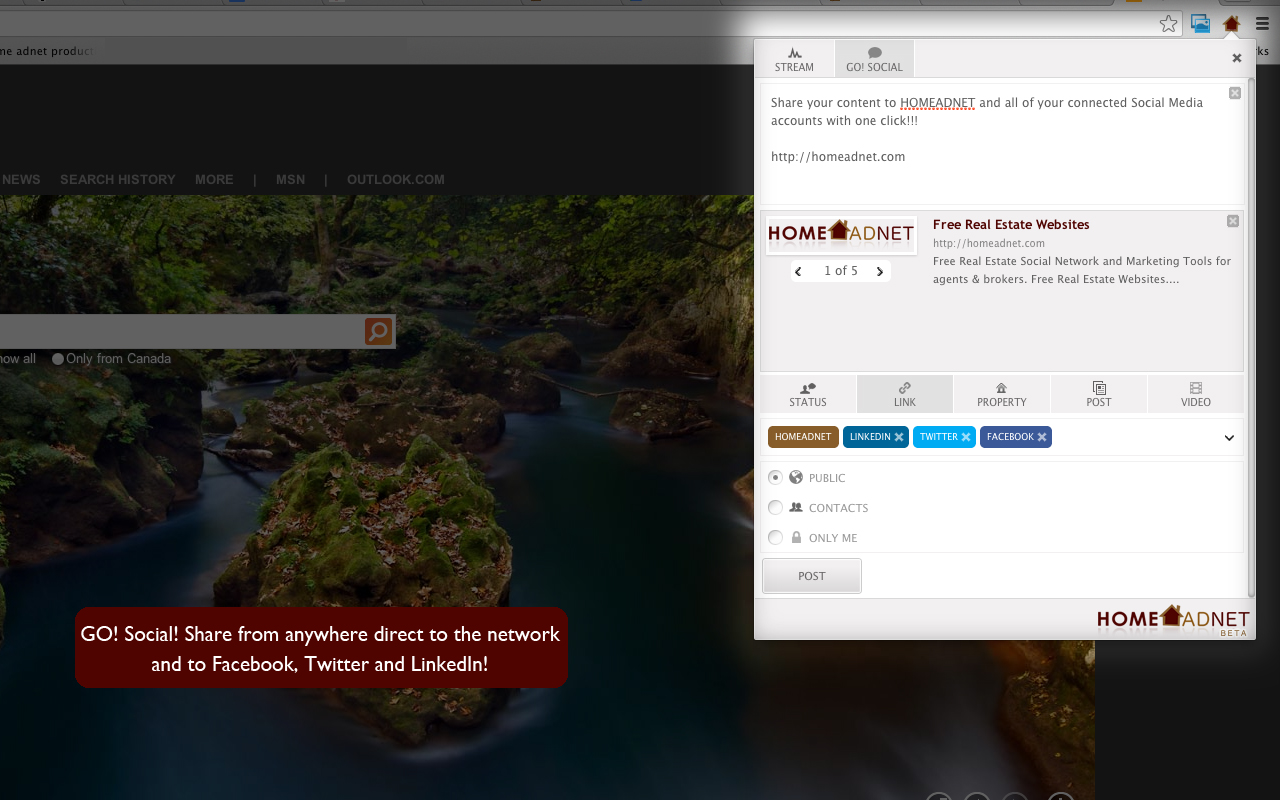The width and height of the screenshot is (1280, 800).
Task: Open the STREAM tab
Action: click(x=794, y=59)
